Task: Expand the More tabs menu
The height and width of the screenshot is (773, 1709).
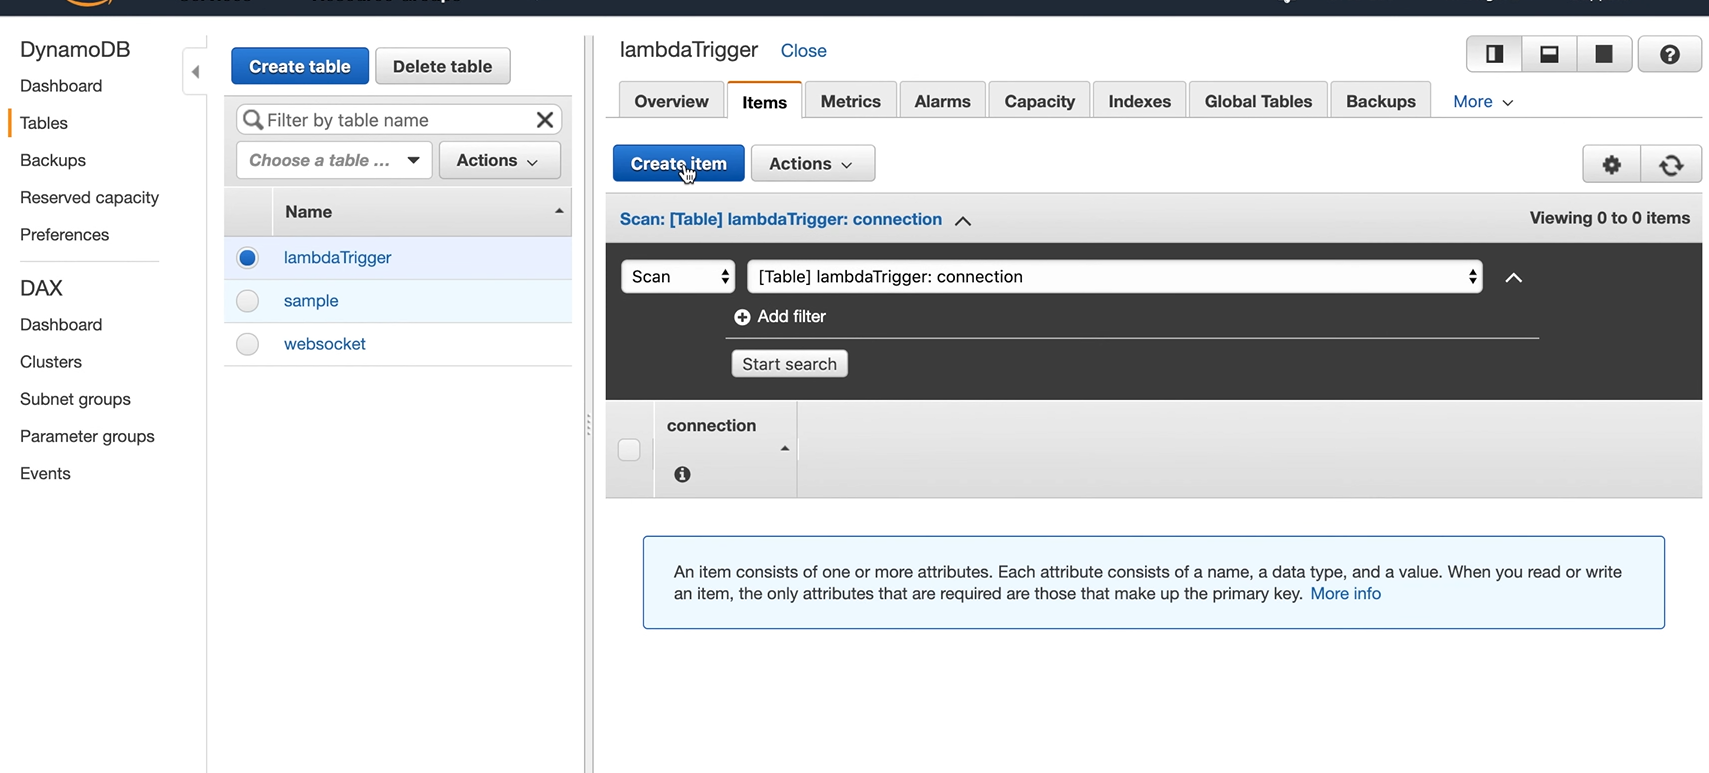Action: pos(1482,102)
